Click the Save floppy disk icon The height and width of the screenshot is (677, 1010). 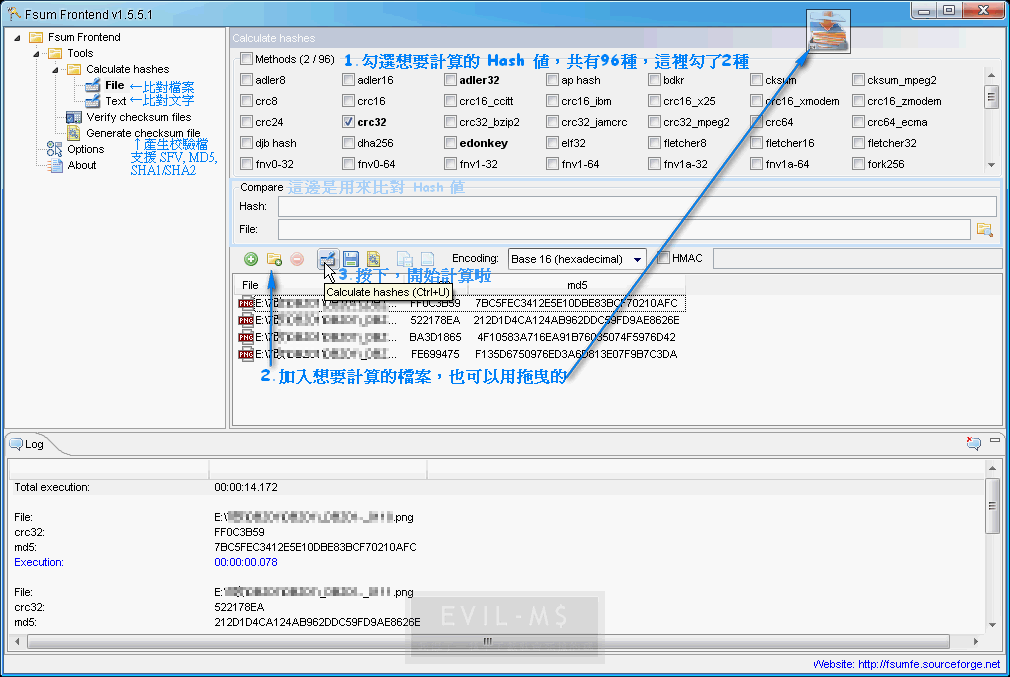(x=350, y=259)
